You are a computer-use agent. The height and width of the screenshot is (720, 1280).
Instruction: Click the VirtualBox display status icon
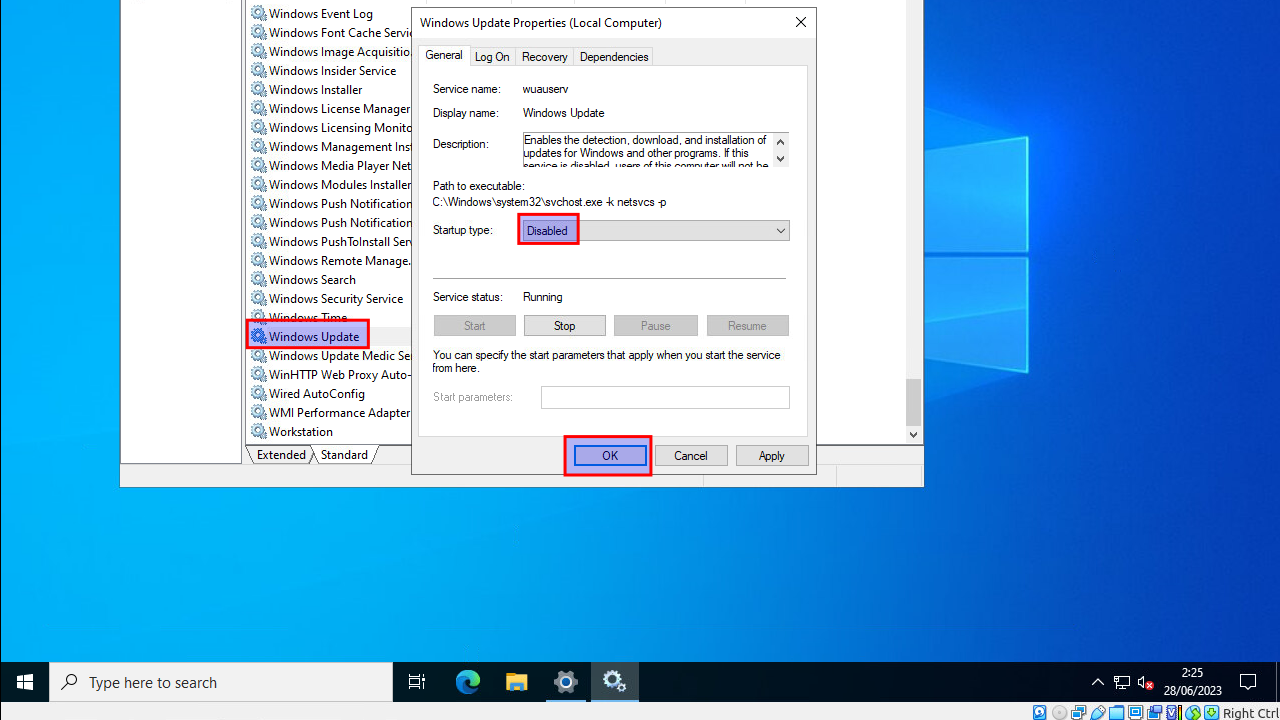pyautogui.click(x=1137, y=713)
